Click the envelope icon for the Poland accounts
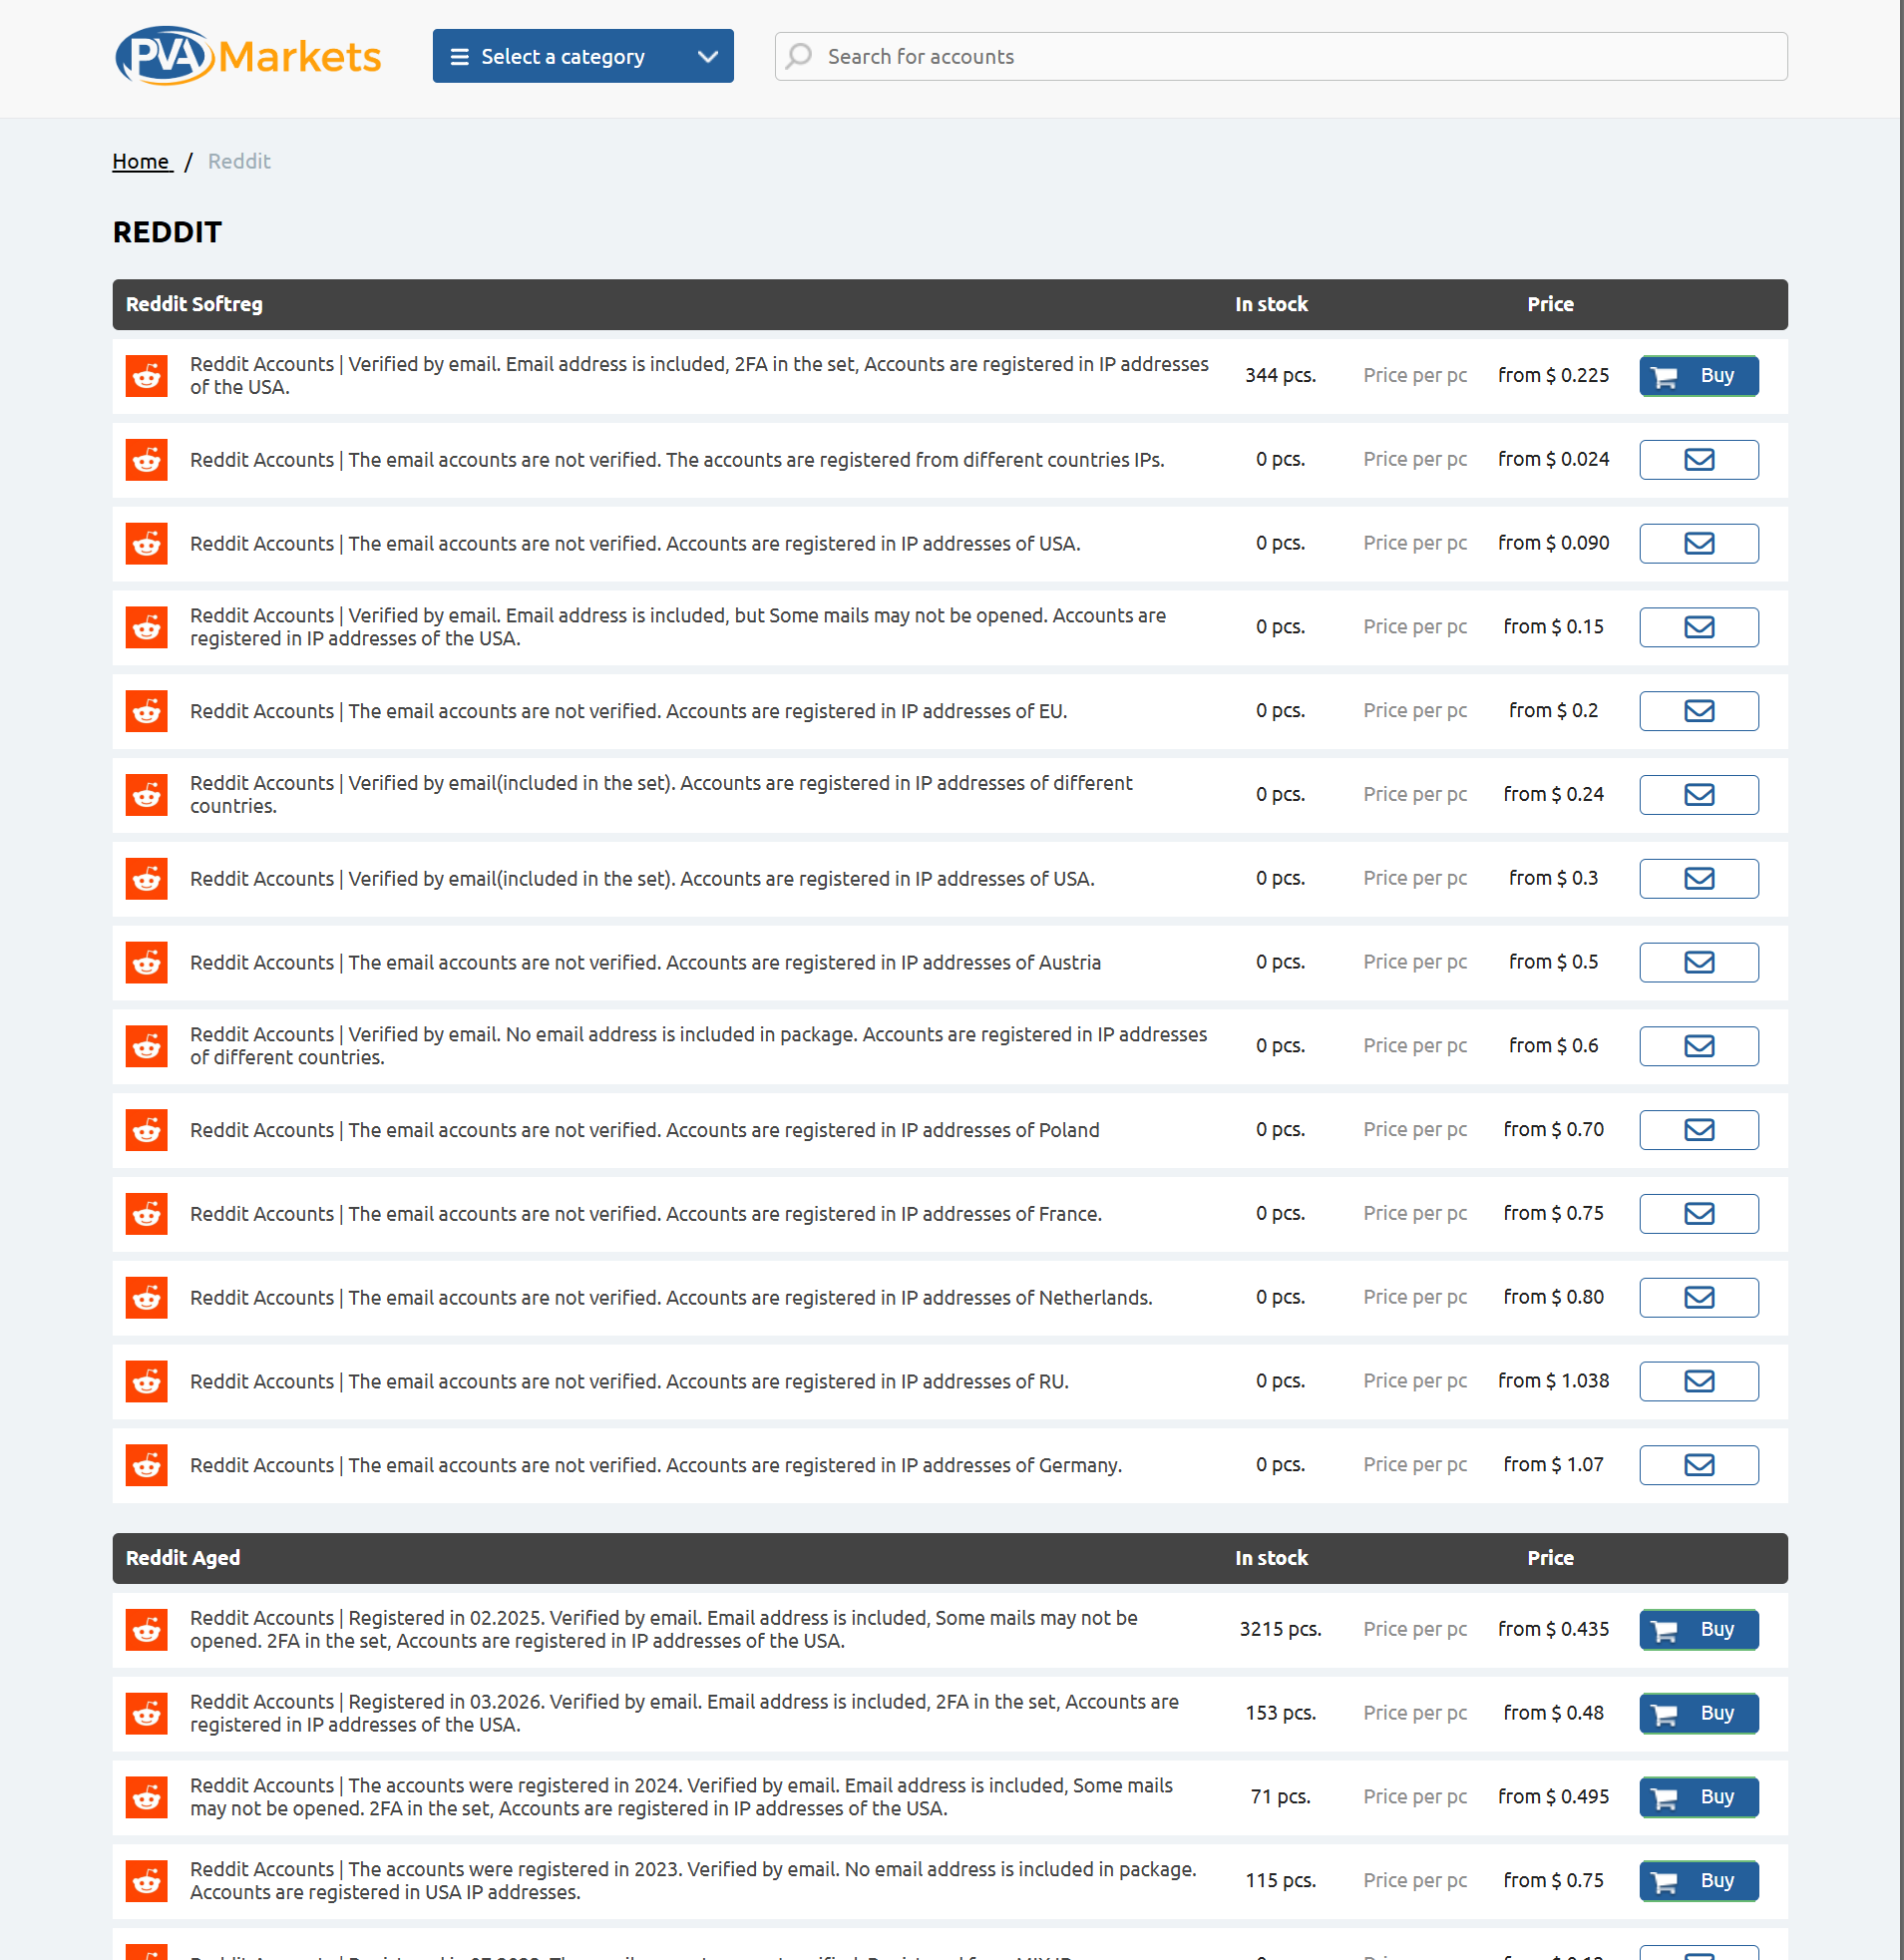 (x=1698, y=1130)
